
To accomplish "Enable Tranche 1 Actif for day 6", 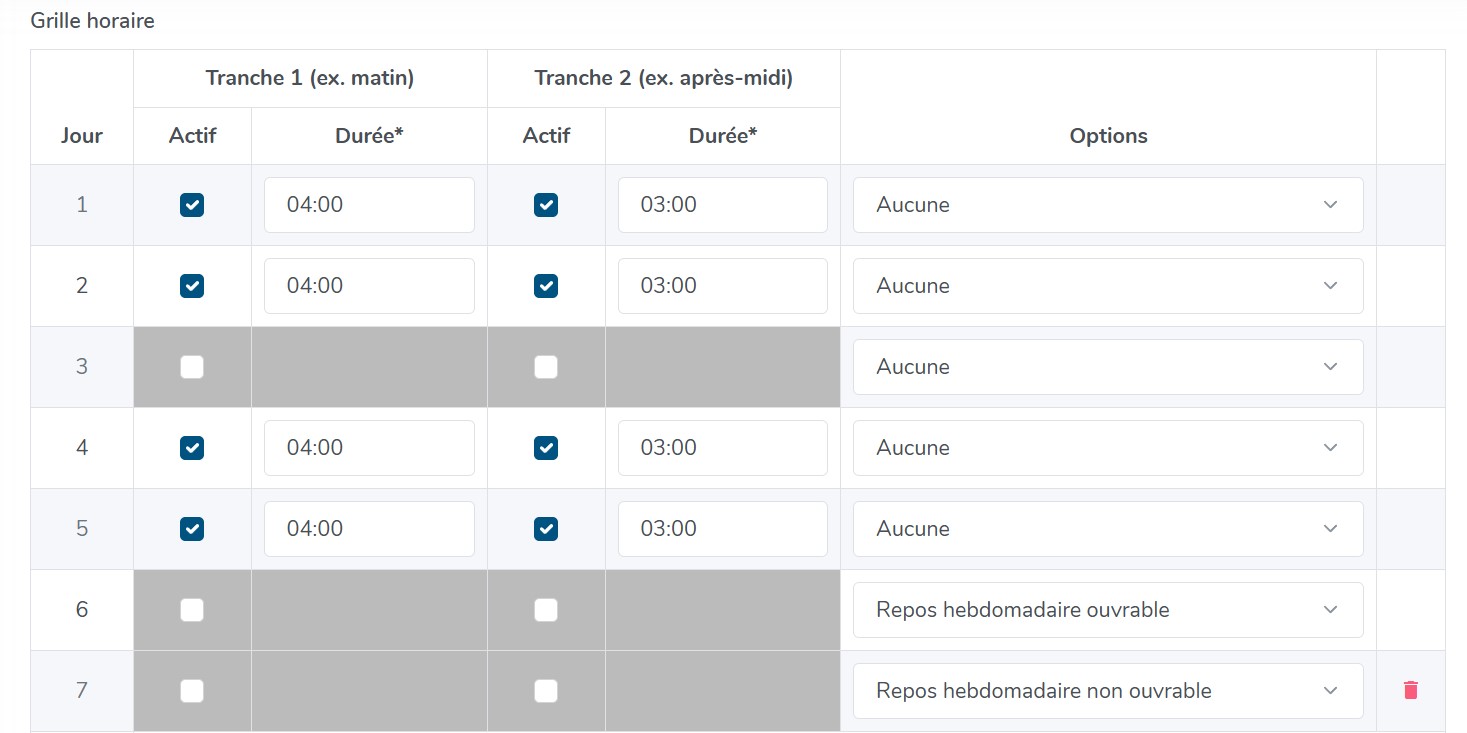I will [192, 610].
